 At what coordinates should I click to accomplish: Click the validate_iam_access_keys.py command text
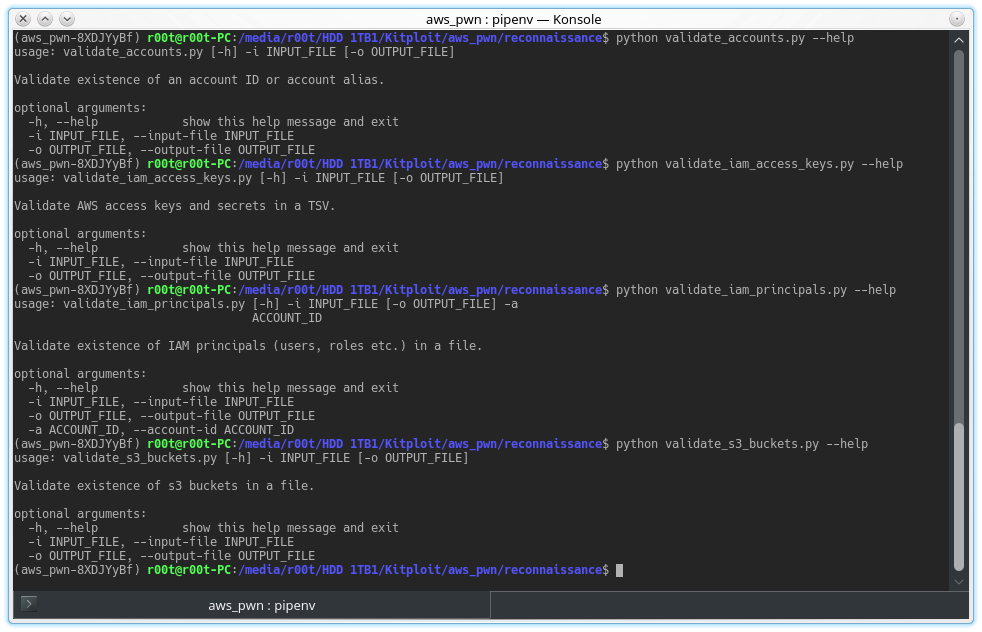[x=760, y=163]
